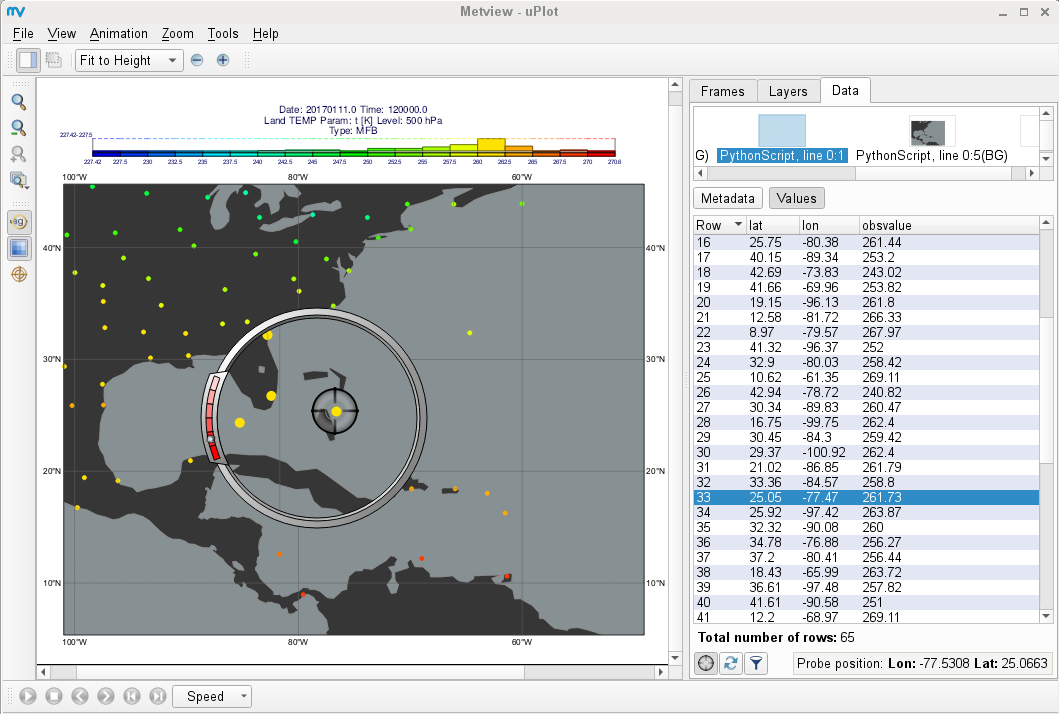Select the Zoom In tool

(19, 102)
